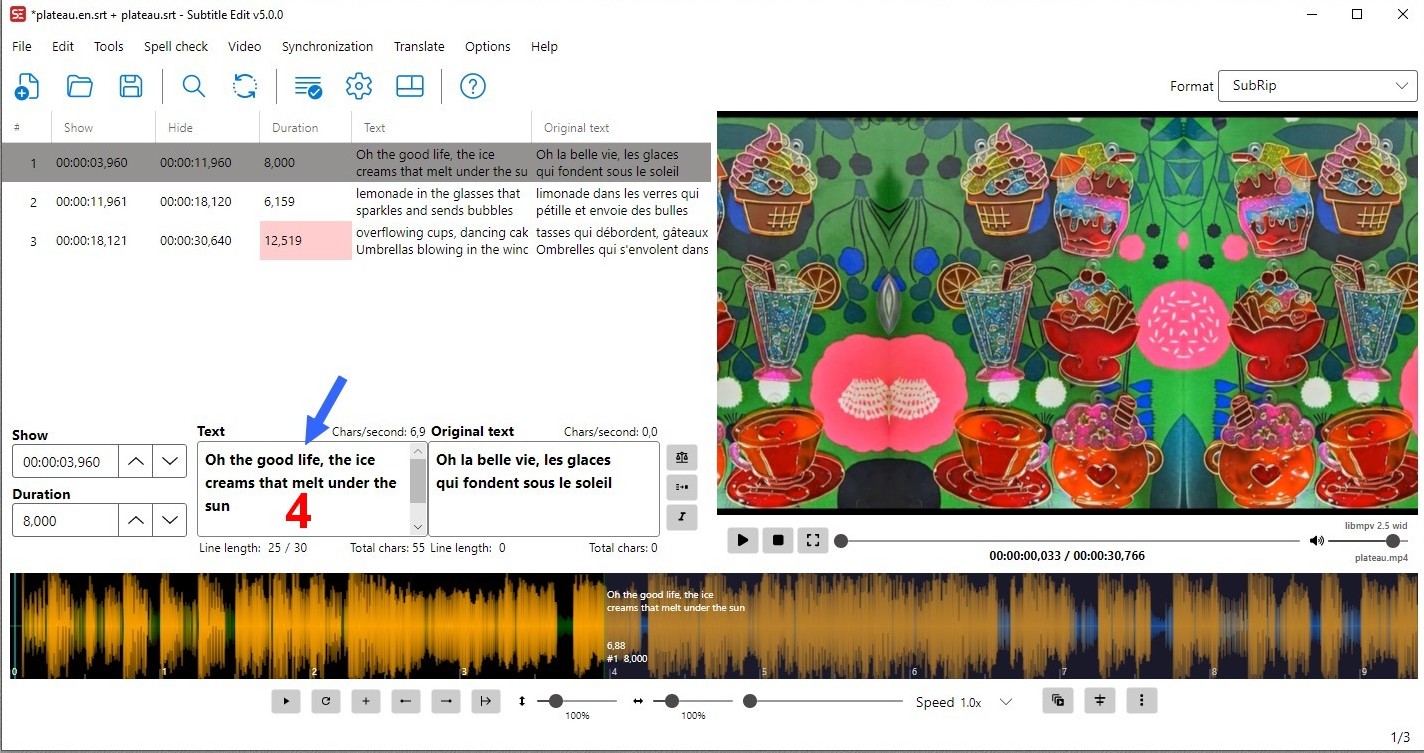
Task: Click the # column header
Action: 26,128
